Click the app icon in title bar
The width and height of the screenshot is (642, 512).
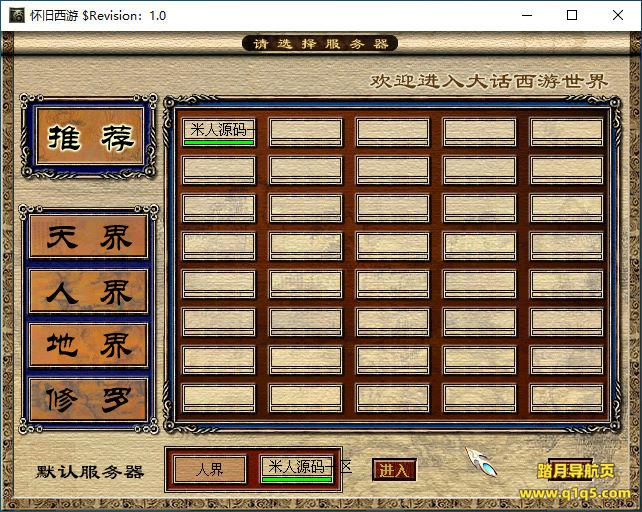[x=15, y=15]
